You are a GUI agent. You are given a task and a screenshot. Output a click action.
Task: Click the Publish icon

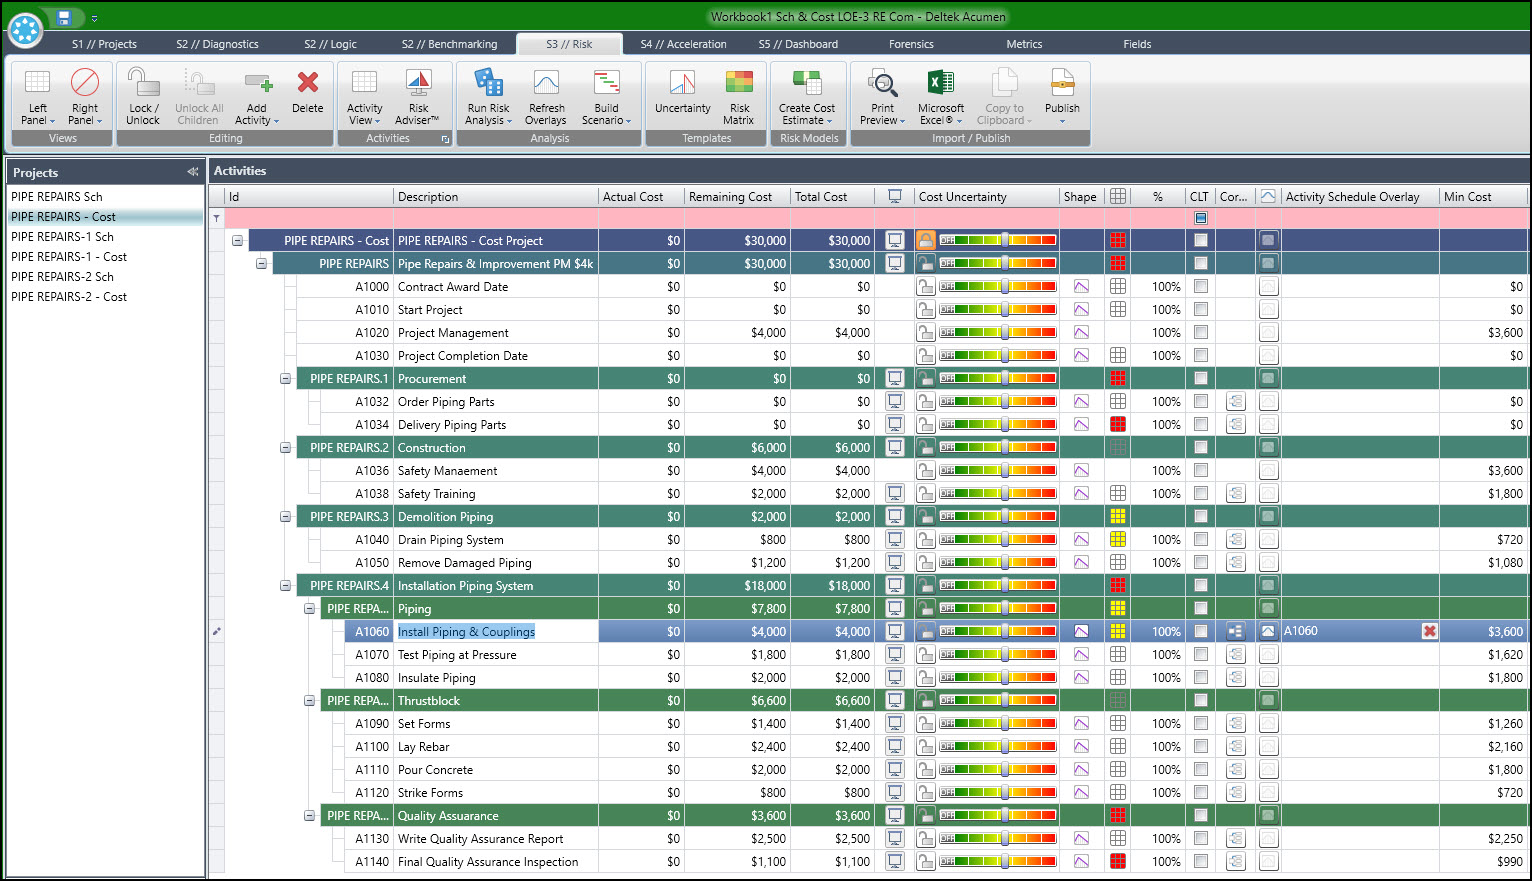point(1062,97)
